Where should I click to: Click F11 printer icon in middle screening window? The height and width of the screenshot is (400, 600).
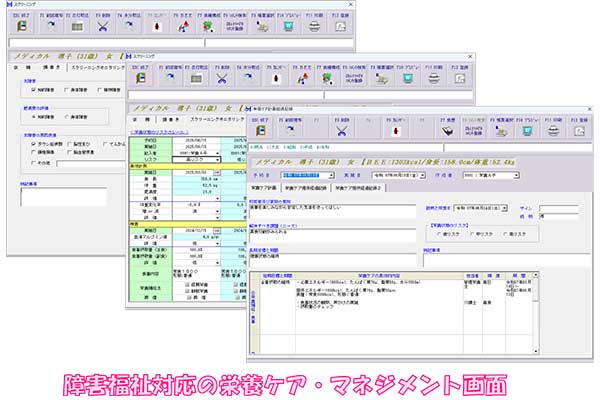click(x=434, y=78)
